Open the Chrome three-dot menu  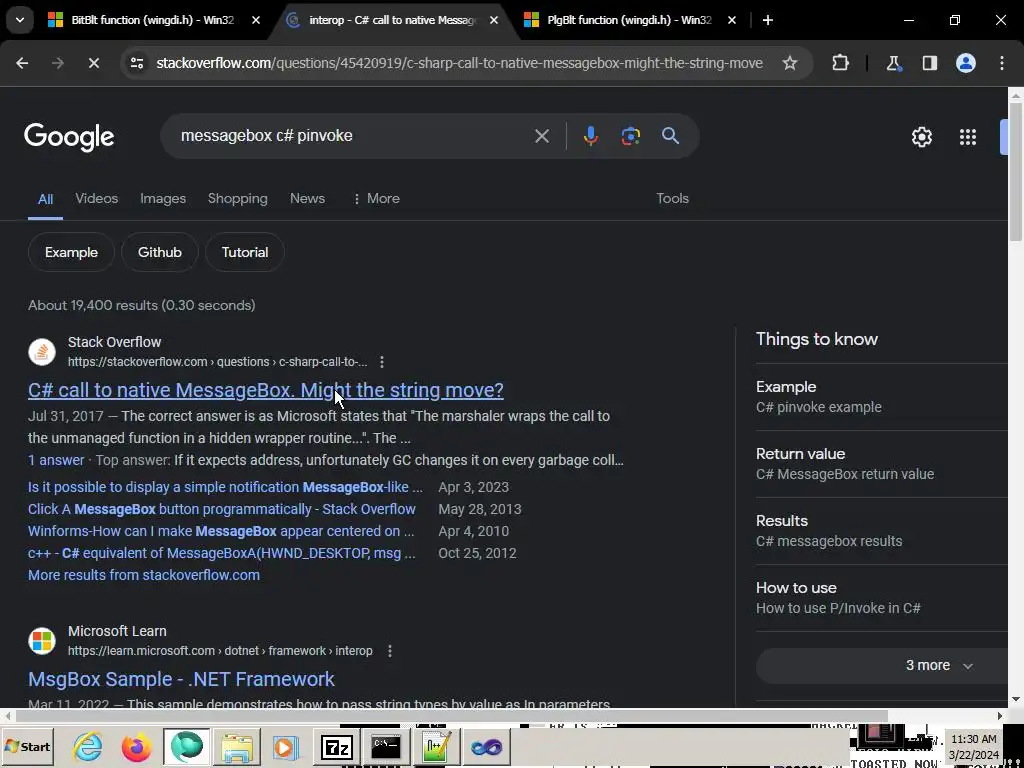click(1002, 63)
